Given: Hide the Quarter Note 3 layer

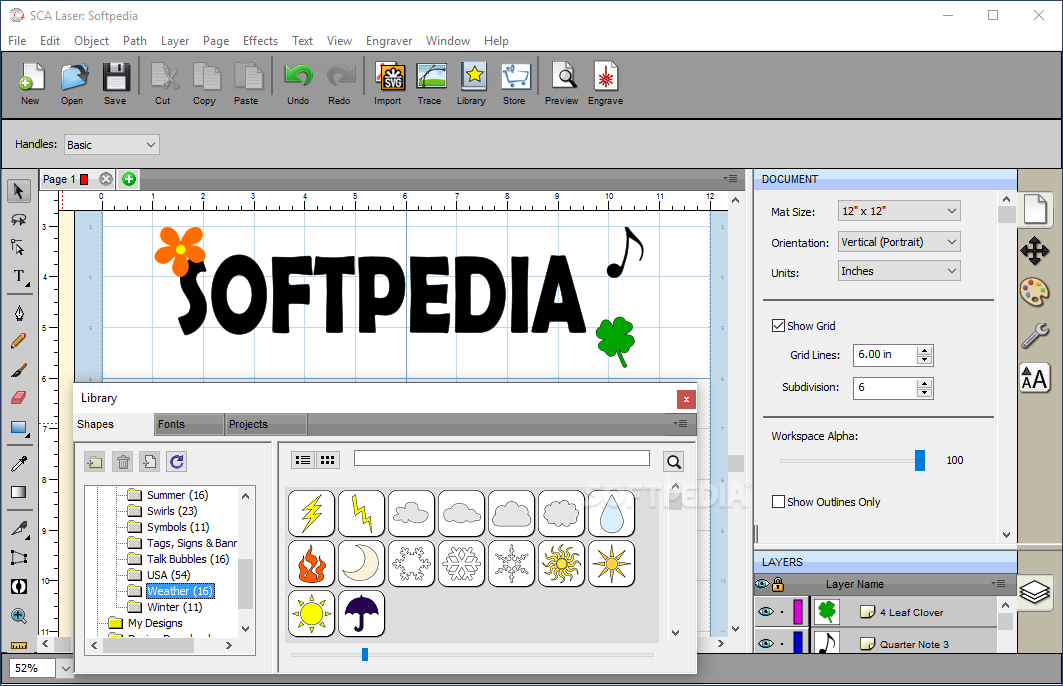Looking at the screenshot, I should 766,644.
